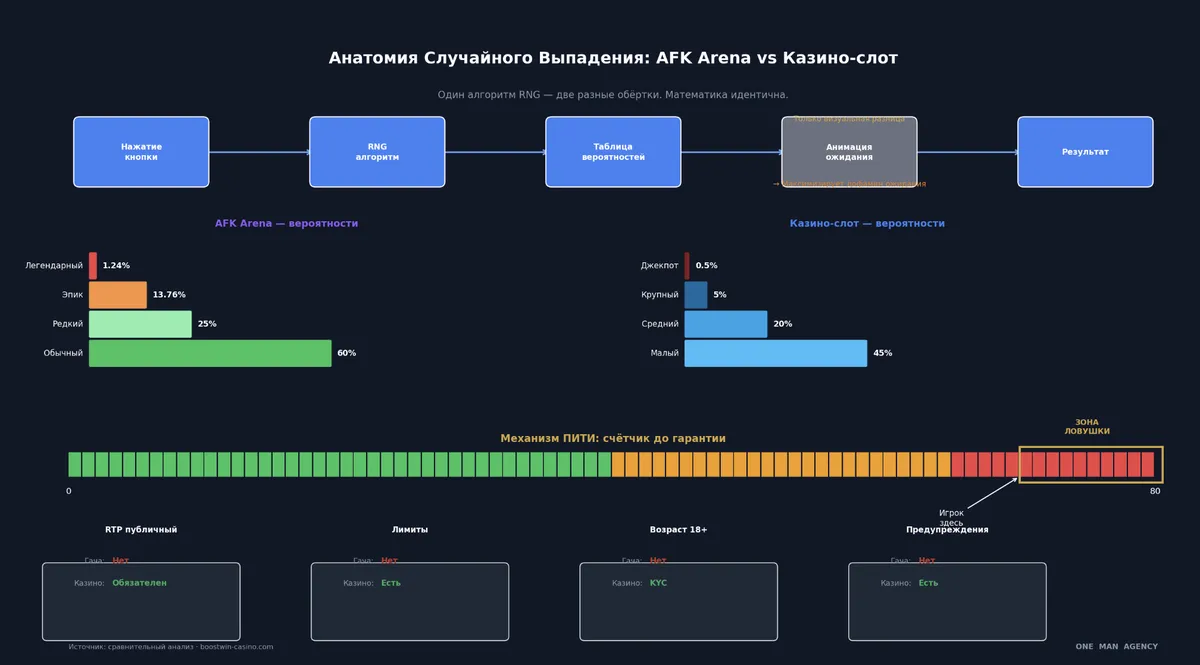1200x665 pixels.
Task: Click the "Лимиты" comparison card
Action: [x=410, y=601]
